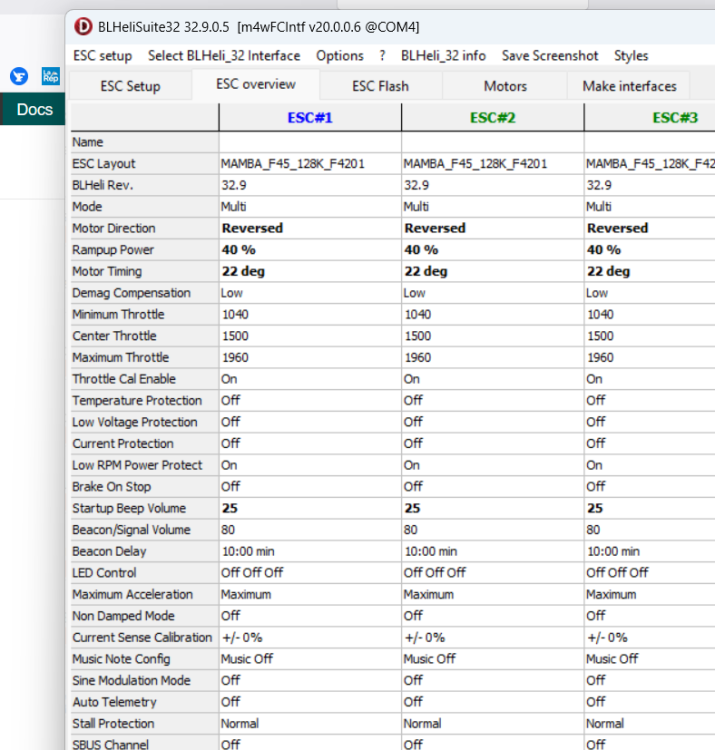Open the Options menu
Image resolution: width=715 pixels, height=750 pixels.
point(340,56)
